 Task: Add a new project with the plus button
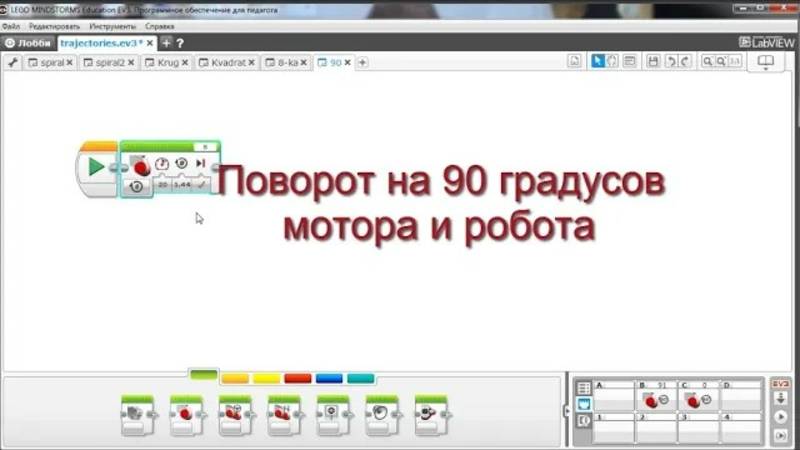(x=166, y=43)
